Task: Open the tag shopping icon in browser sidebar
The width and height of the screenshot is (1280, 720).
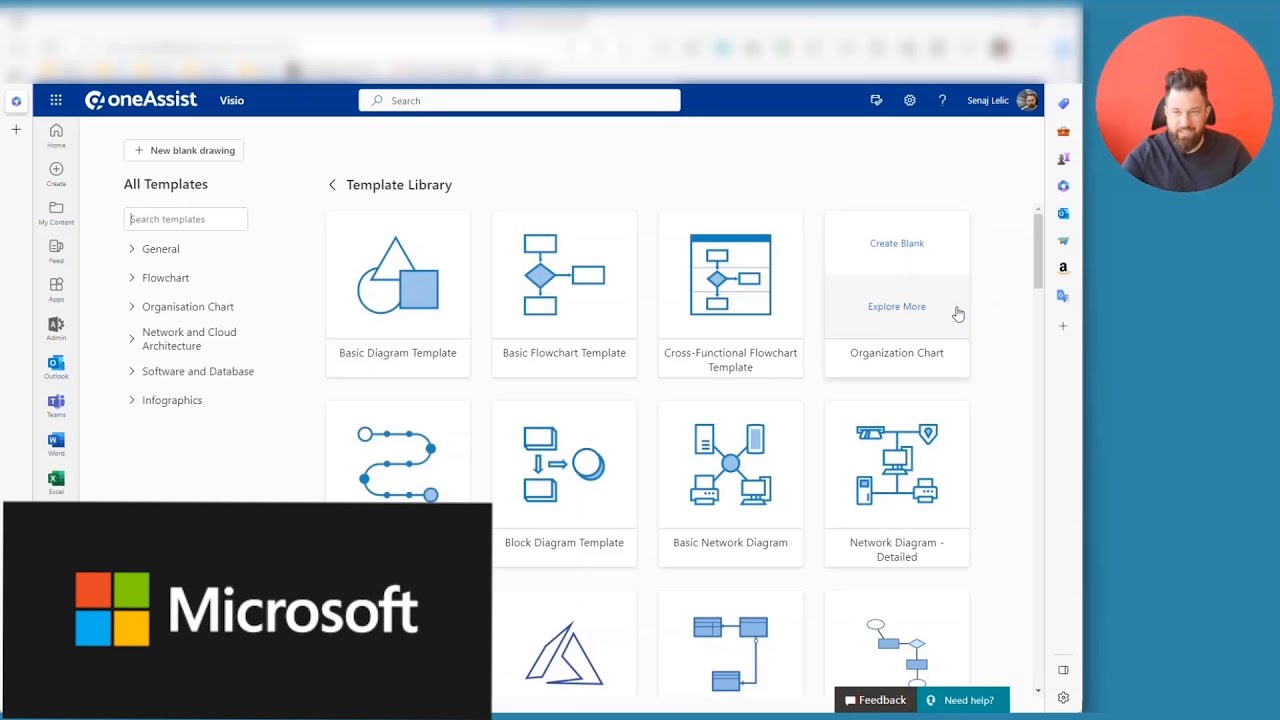Action: pyautogui.click(x=1063, y=103)
